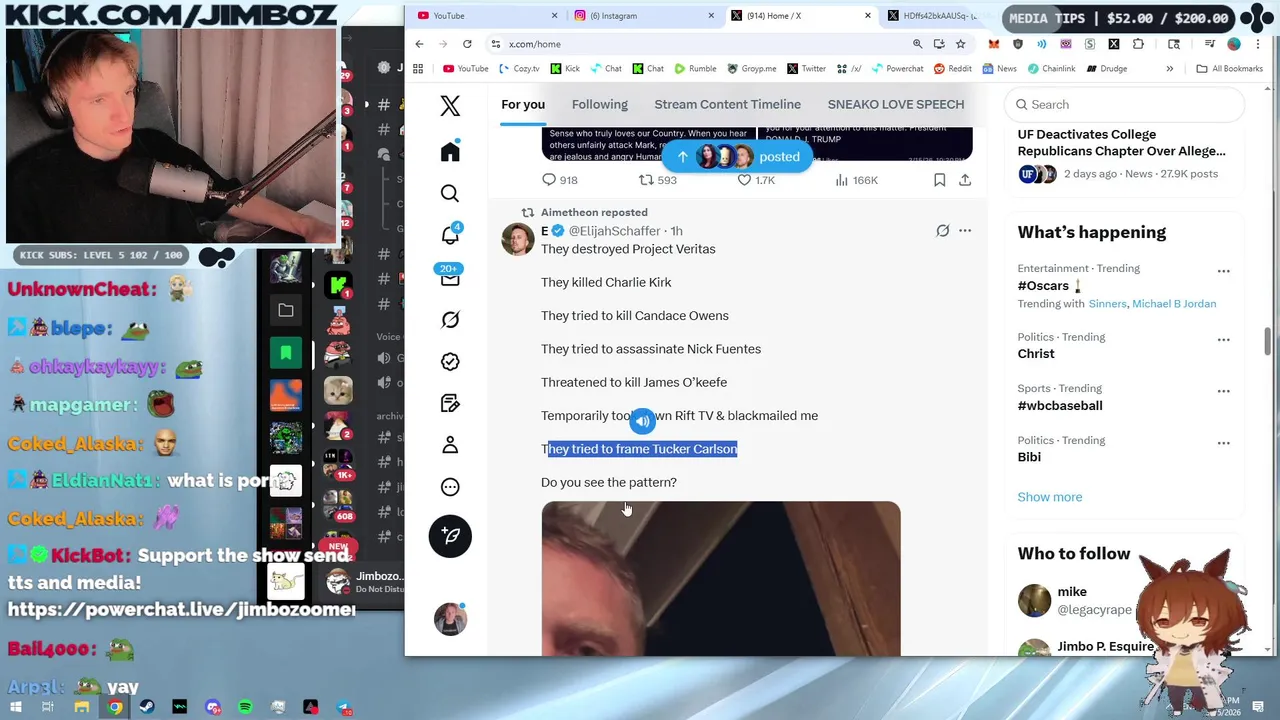
Task: Reload the page with refresh icon
Action: (x=467, y=44)
